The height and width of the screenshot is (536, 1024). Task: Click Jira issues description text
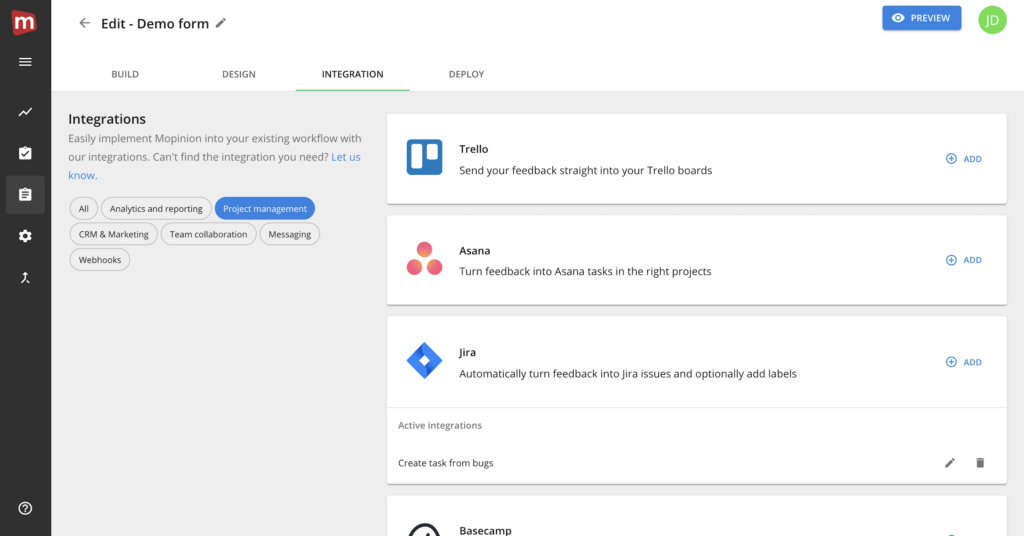628,373
